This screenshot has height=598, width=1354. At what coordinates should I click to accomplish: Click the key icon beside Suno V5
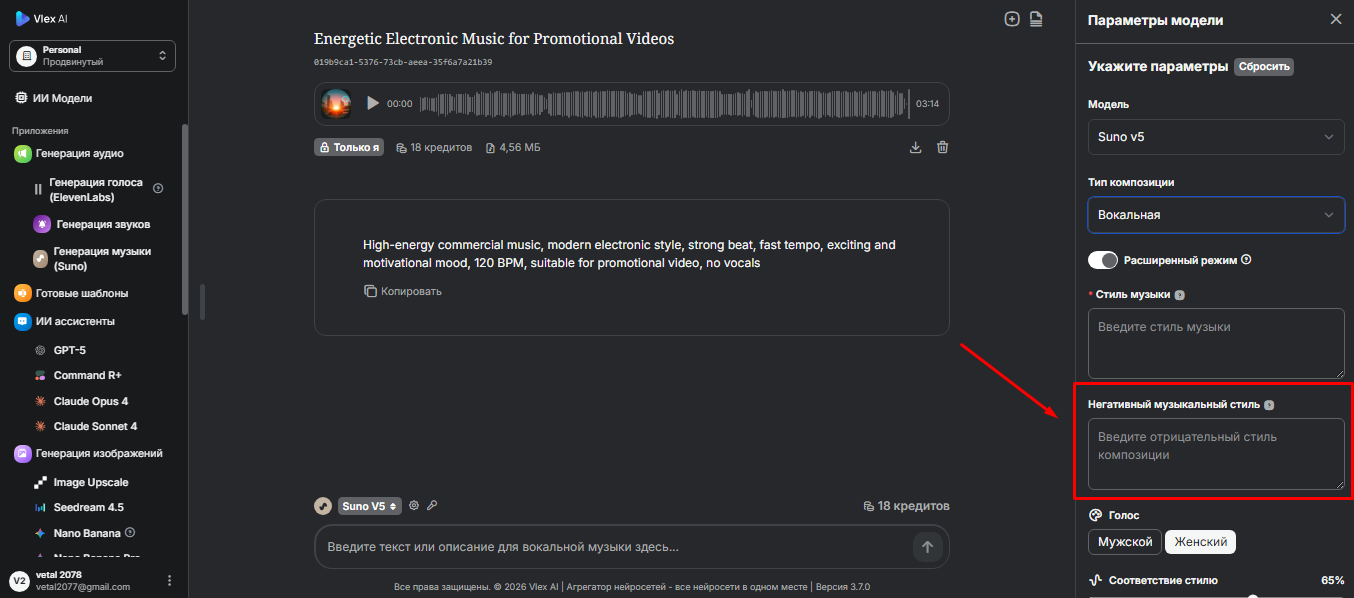432,506
